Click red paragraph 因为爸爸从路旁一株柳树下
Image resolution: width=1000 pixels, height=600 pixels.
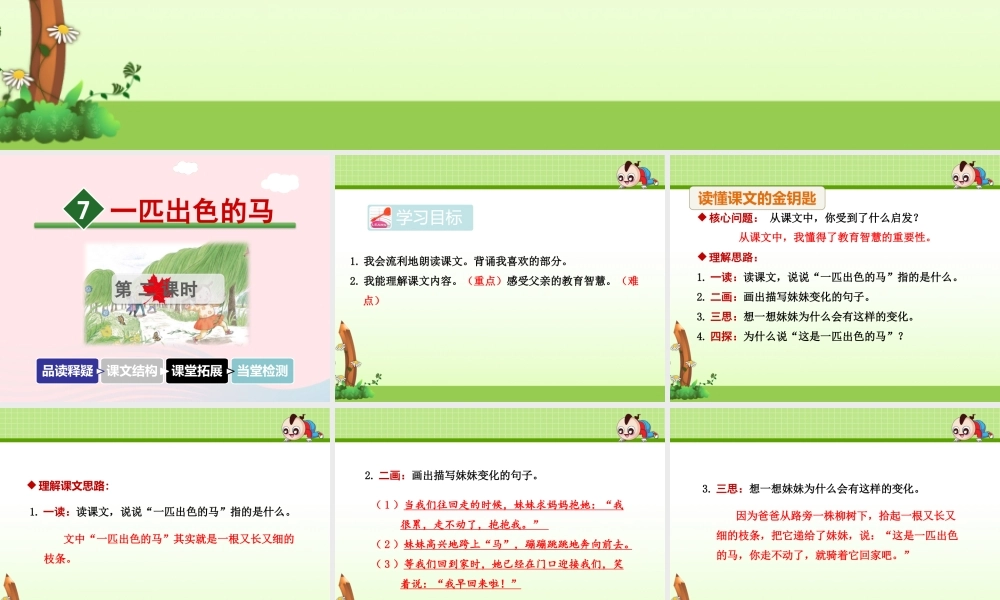[x=837, y=535]
